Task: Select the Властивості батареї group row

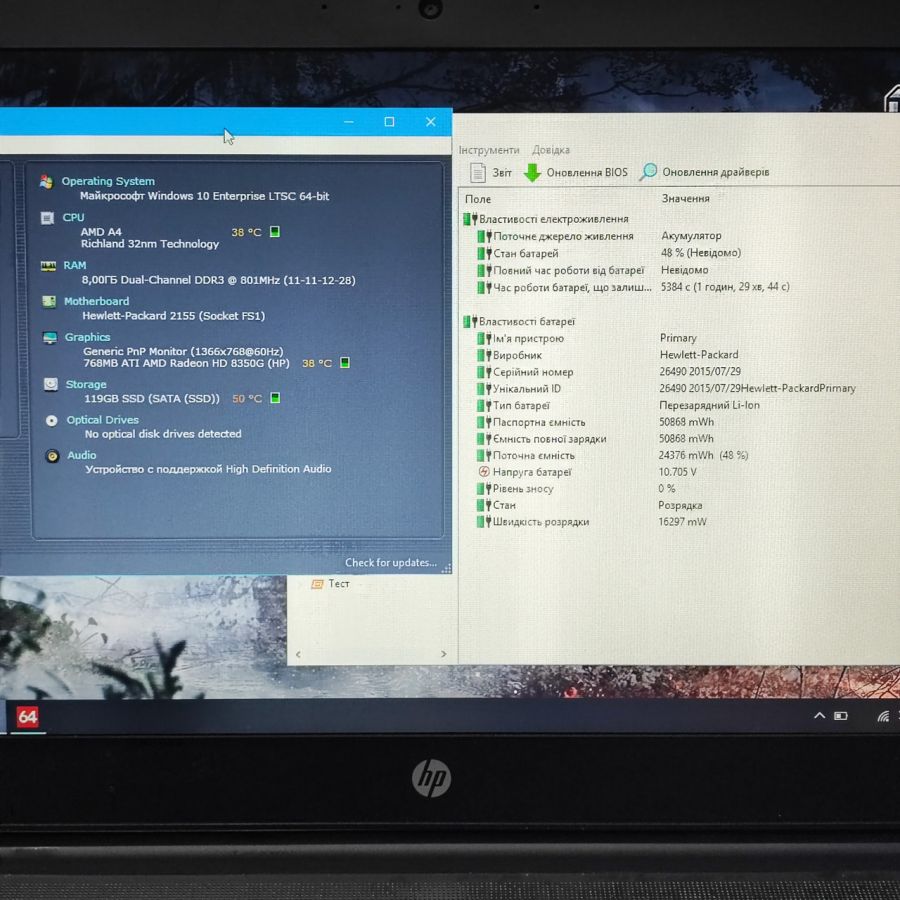Action: [x=519, y=321]
